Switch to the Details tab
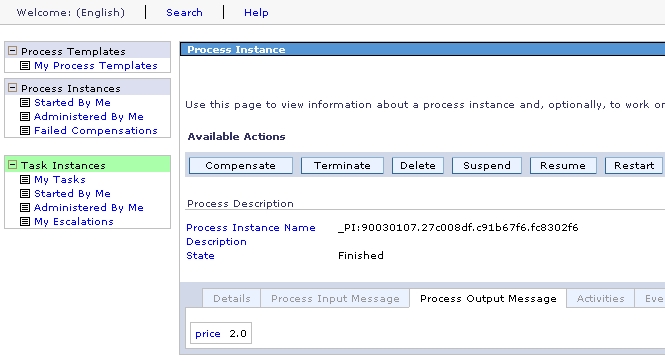This screenshot has height=361, width=665. pos(232,299)
